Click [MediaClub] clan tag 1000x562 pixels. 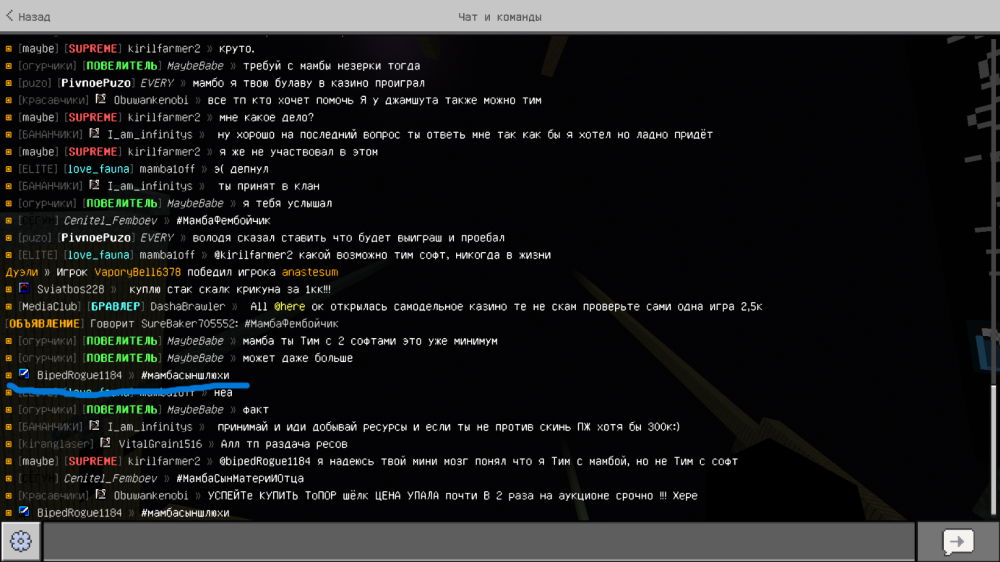pos(49,307)
